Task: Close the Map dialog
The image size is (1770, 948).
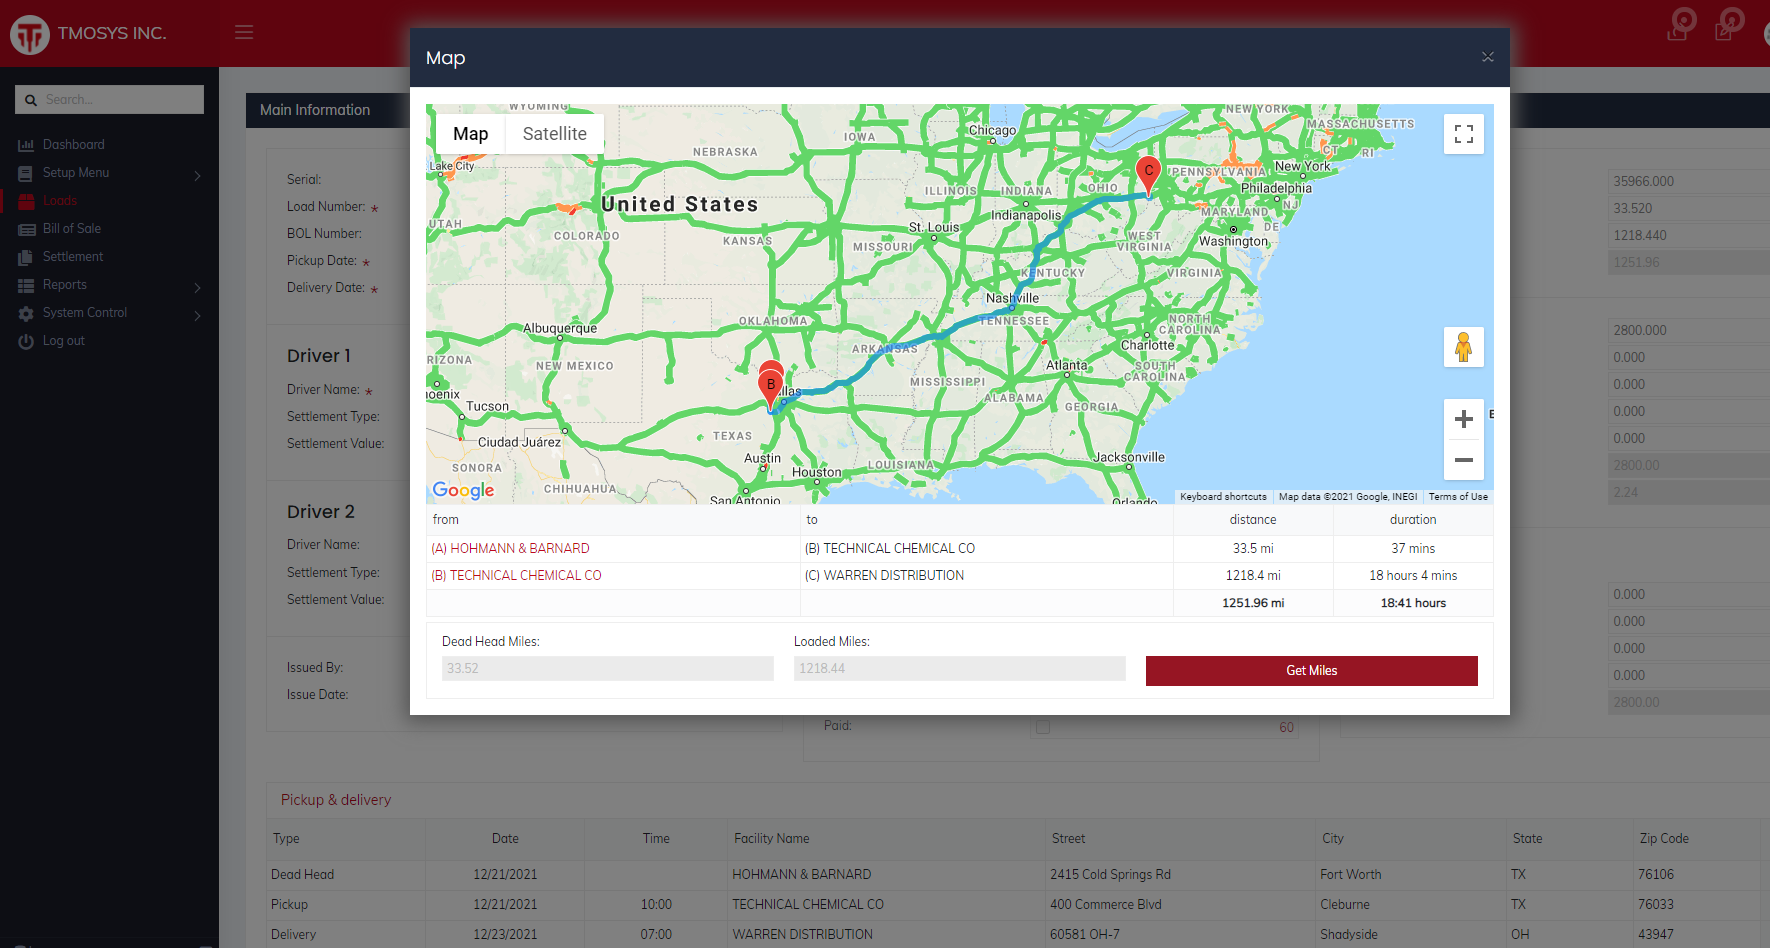Action: point(1488,57)
